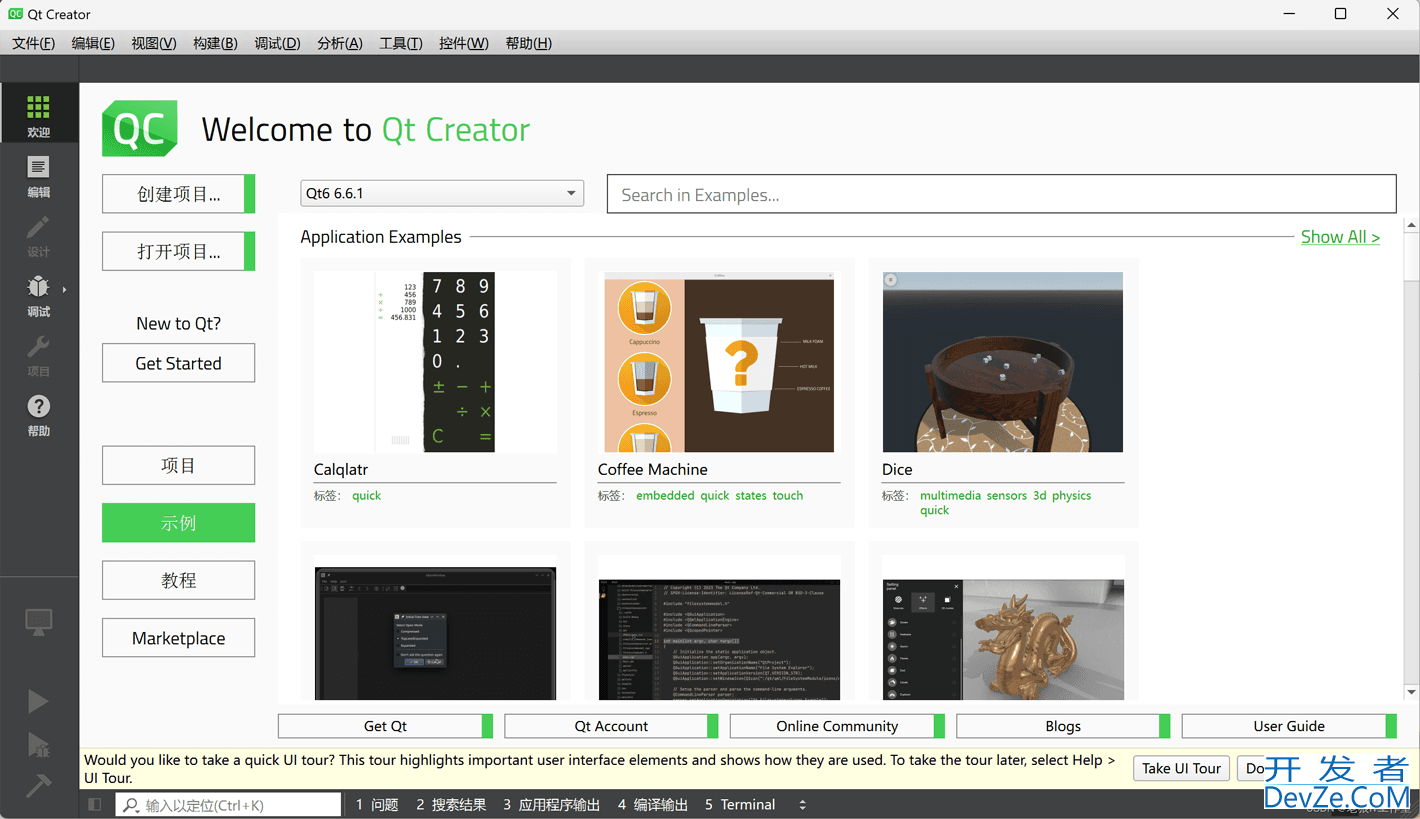Viewport: 1420px width, 819px height.
Task: Click the Take UI Tour button
Action: click(1181, 768)
